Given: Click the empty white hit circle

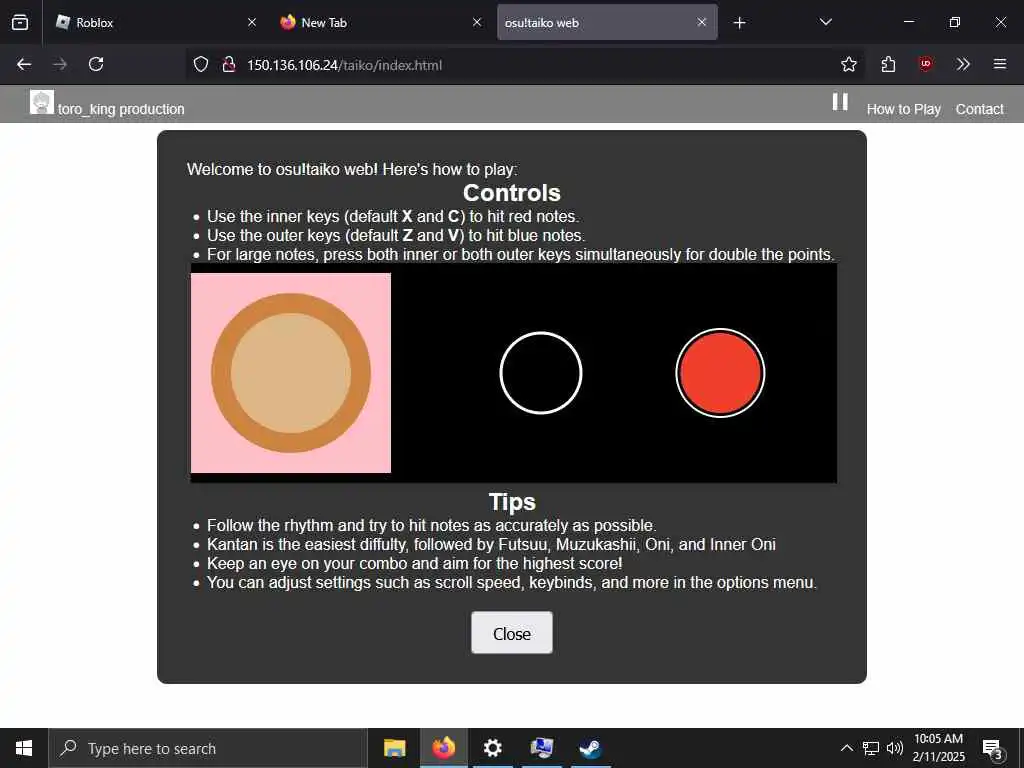Looking at the screenshot, I should click(x=541, y=373).
